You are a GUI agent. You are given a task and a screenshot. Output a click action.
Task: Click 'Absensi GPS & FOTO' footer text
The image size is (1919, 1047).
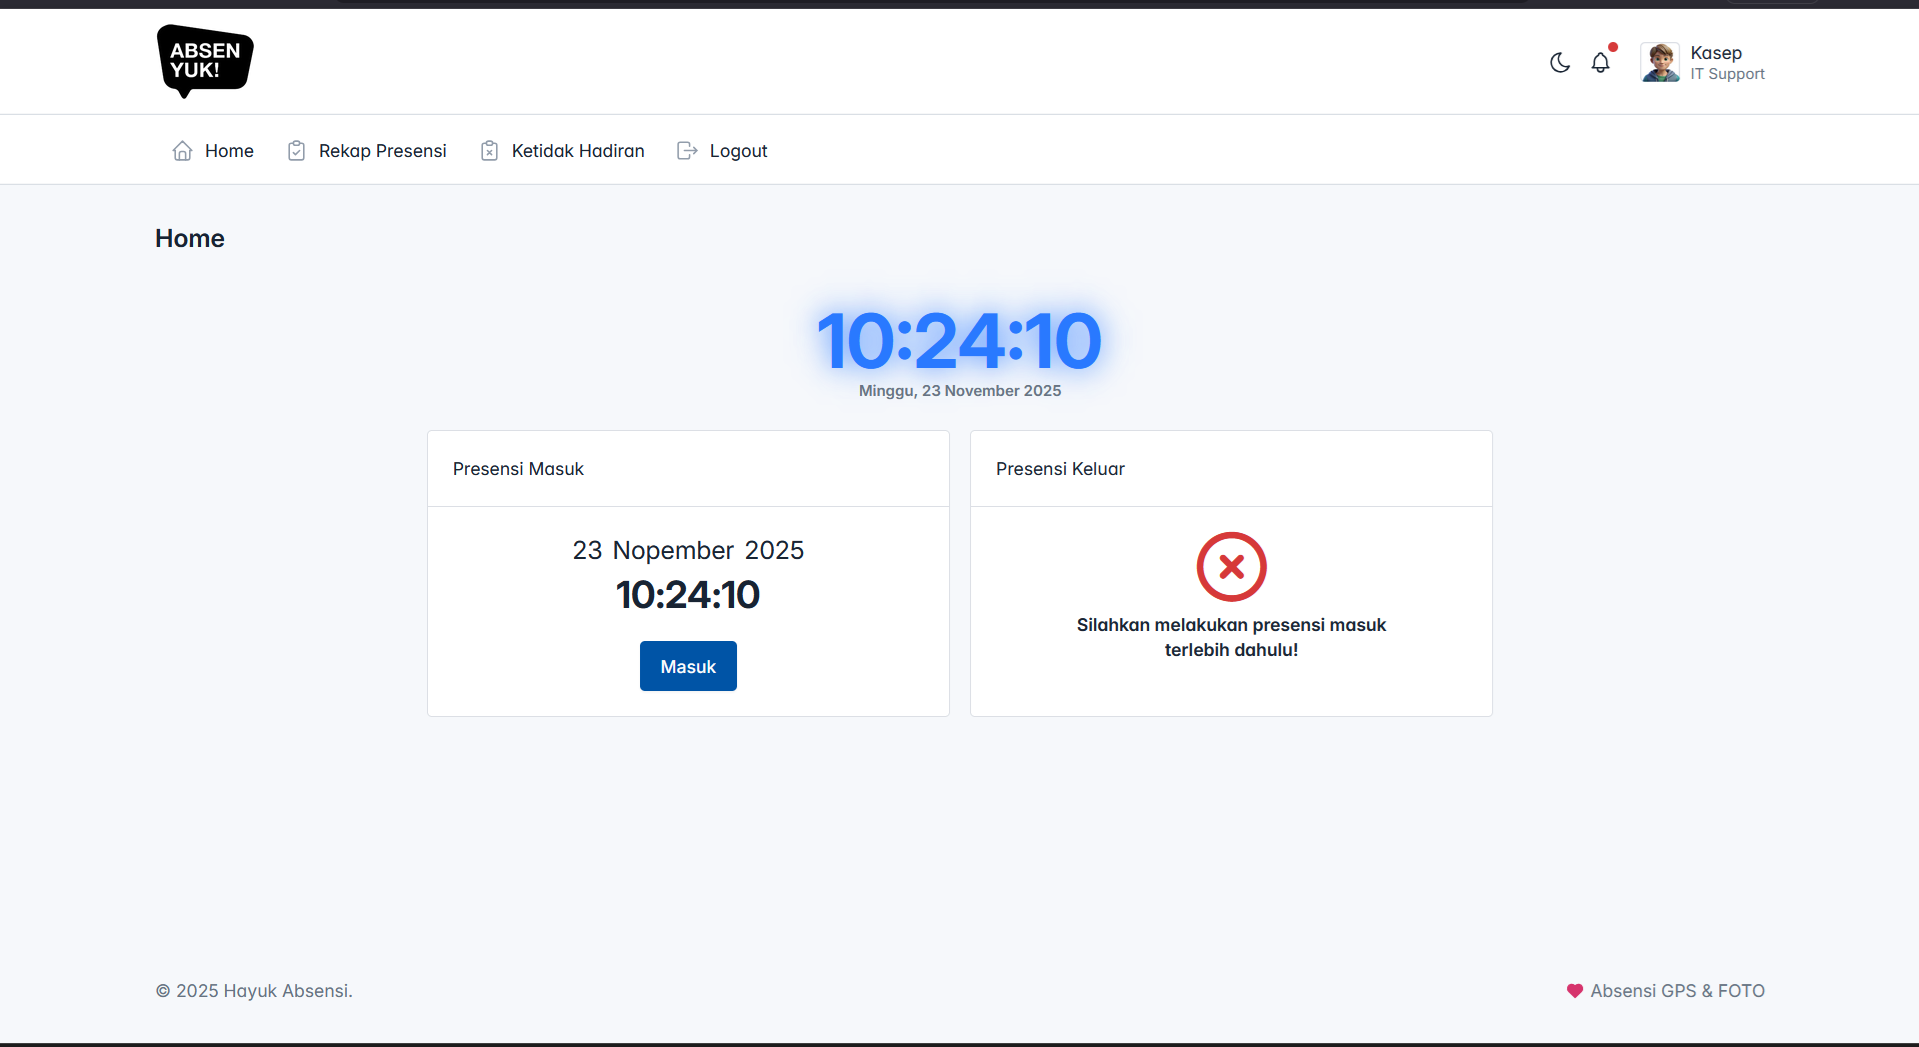pyautogui.click(x=1678, y=991)
